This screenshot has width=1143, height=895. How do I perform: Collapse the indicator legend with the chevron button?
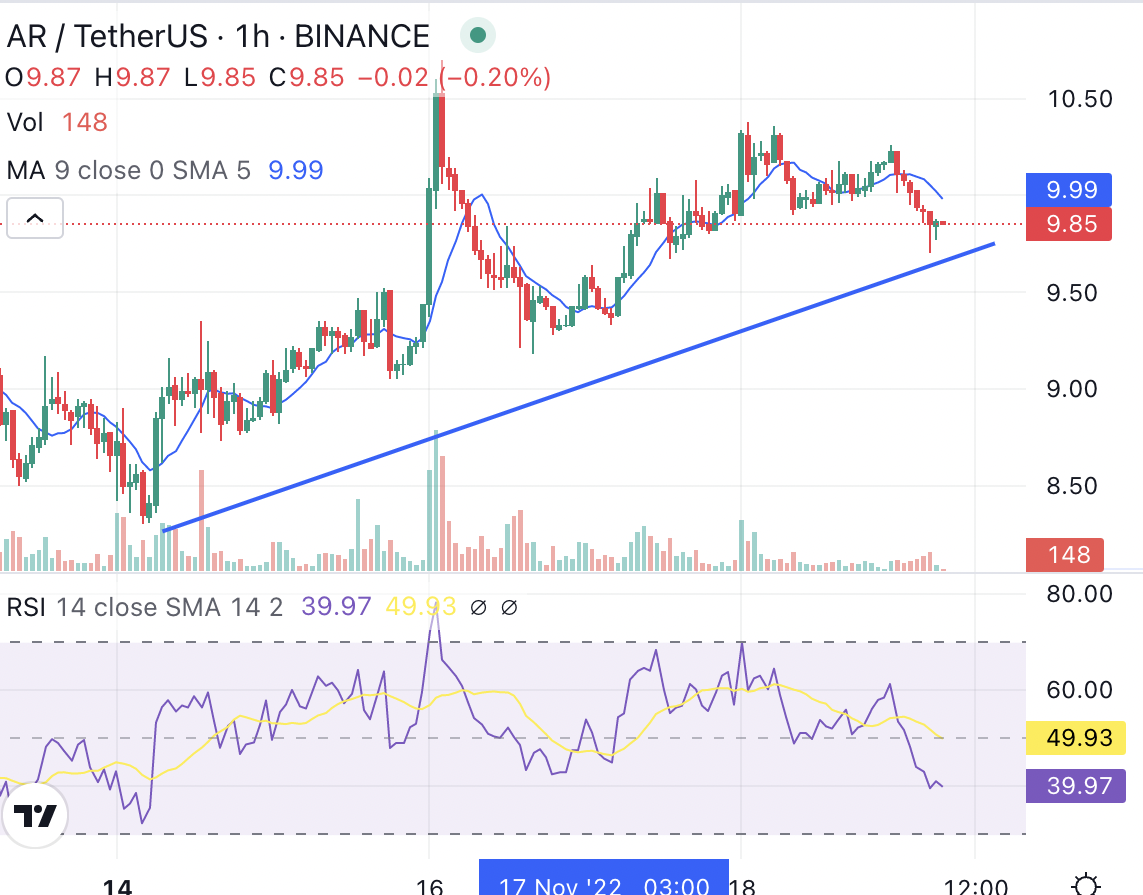click(35, 217)
